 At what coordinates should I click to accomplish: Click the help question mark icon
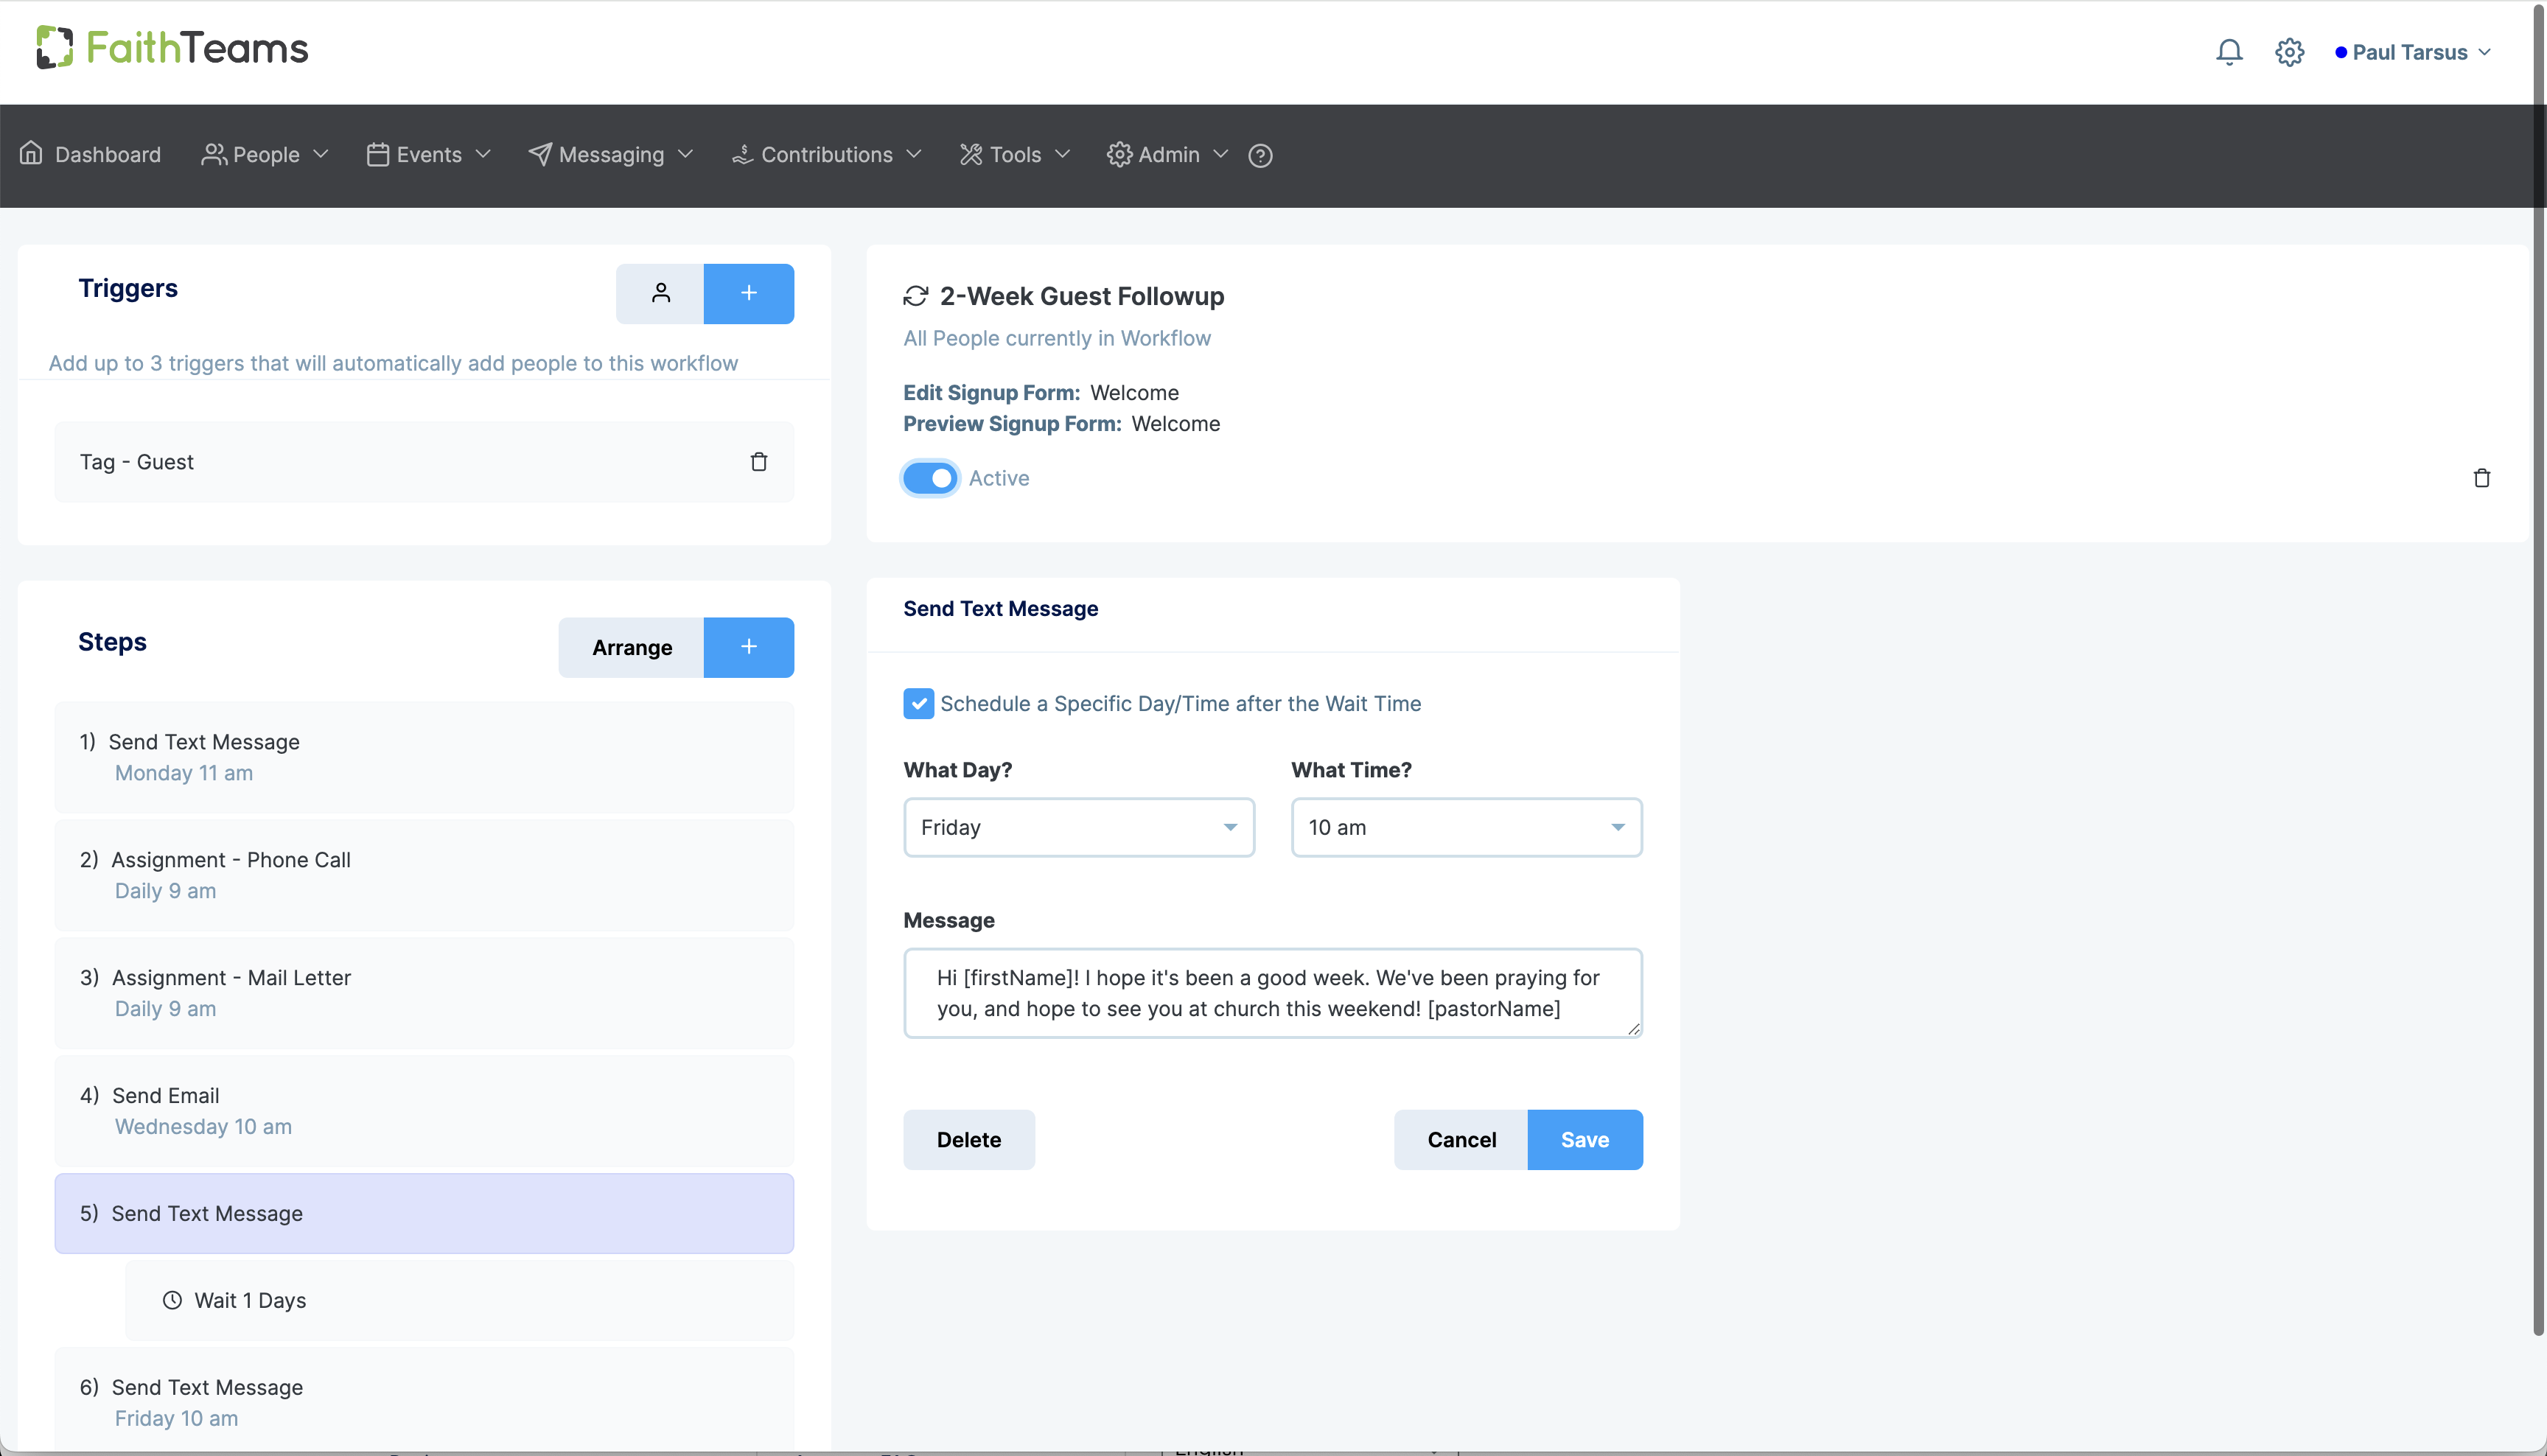click(1260, 155)
